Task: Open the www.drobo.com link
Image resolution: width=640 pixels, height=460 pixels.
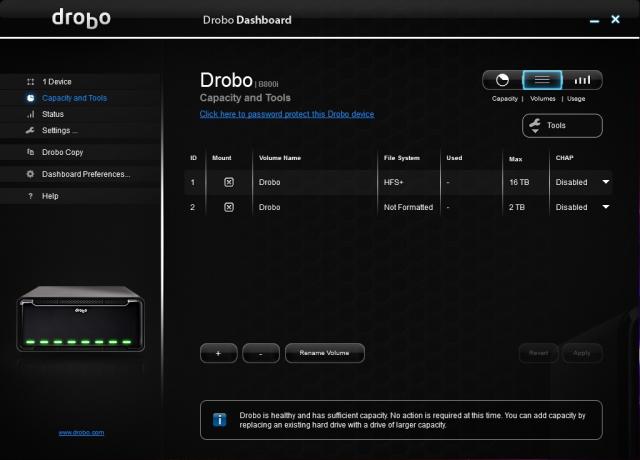Action: click(x=81, y=433)
